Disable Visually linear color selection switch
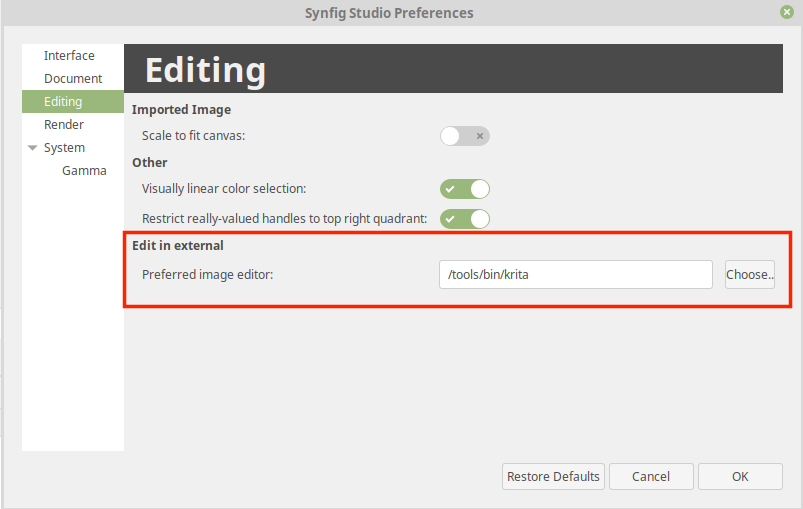The width and height of the screenshot is (803, 509). pos(464,189)
